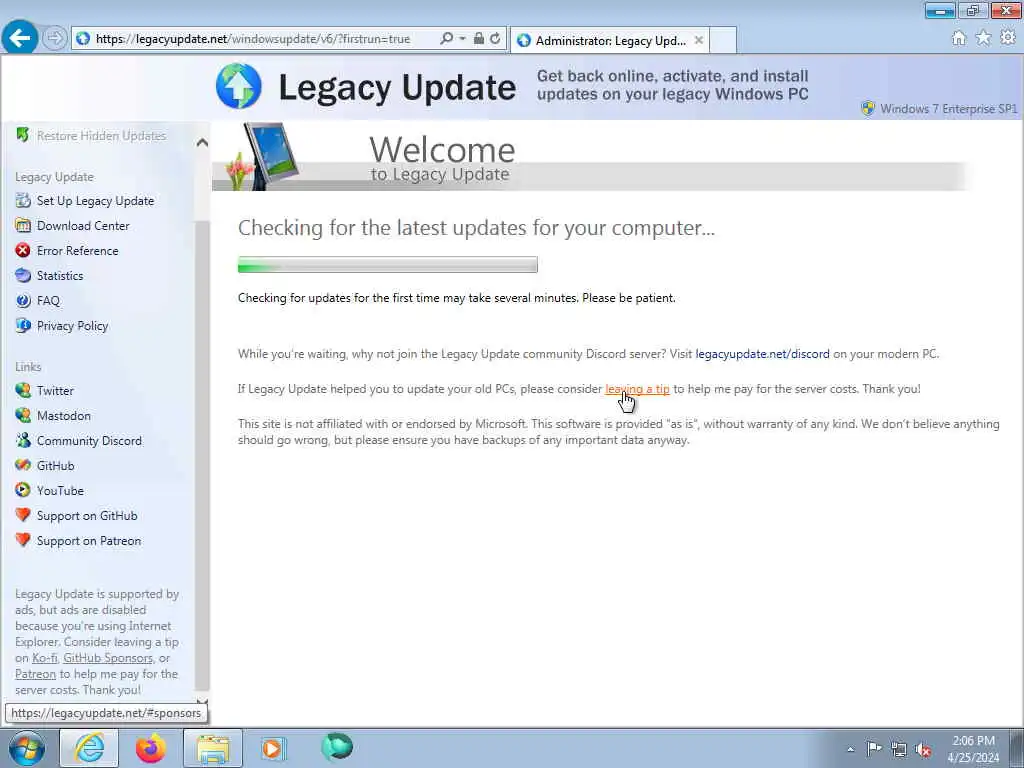Image resolution: width=1024 pixels, height=768 pixels.
Task: Open the FAQ link
Action: pos(48,301)
